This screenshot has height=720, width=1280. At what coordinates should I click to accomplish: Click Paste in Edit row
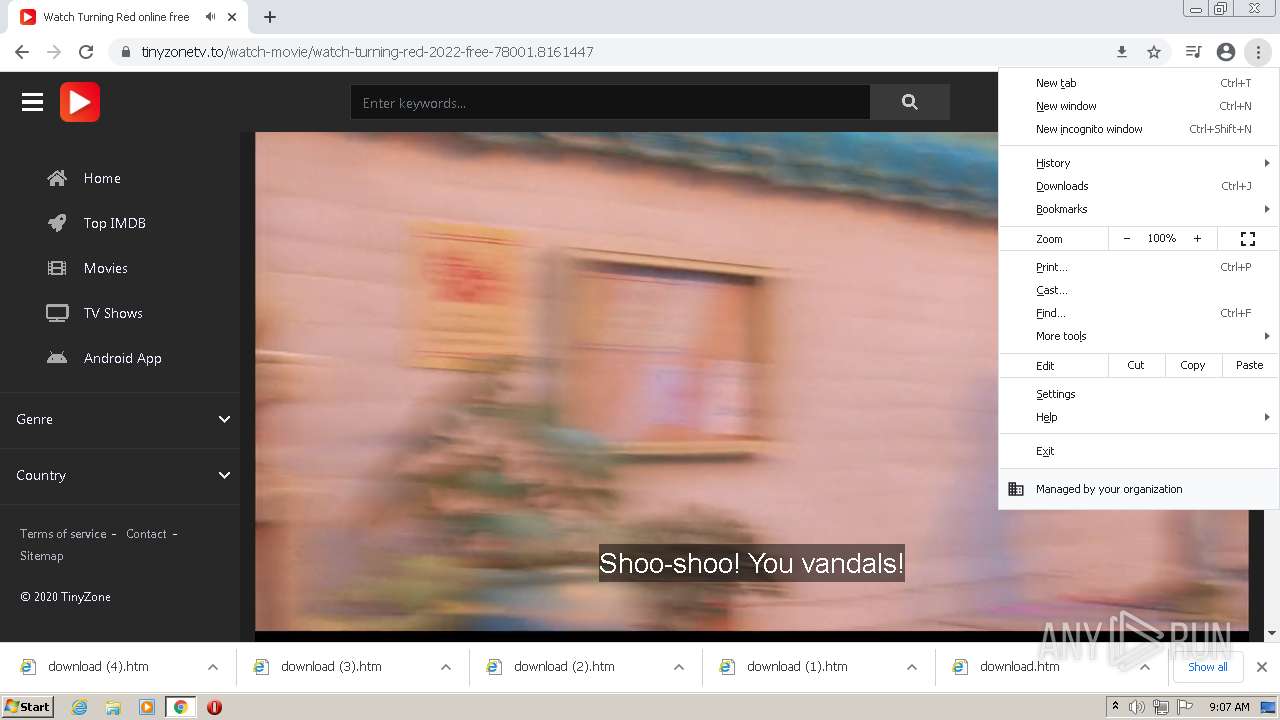(x=1250, y=365)
